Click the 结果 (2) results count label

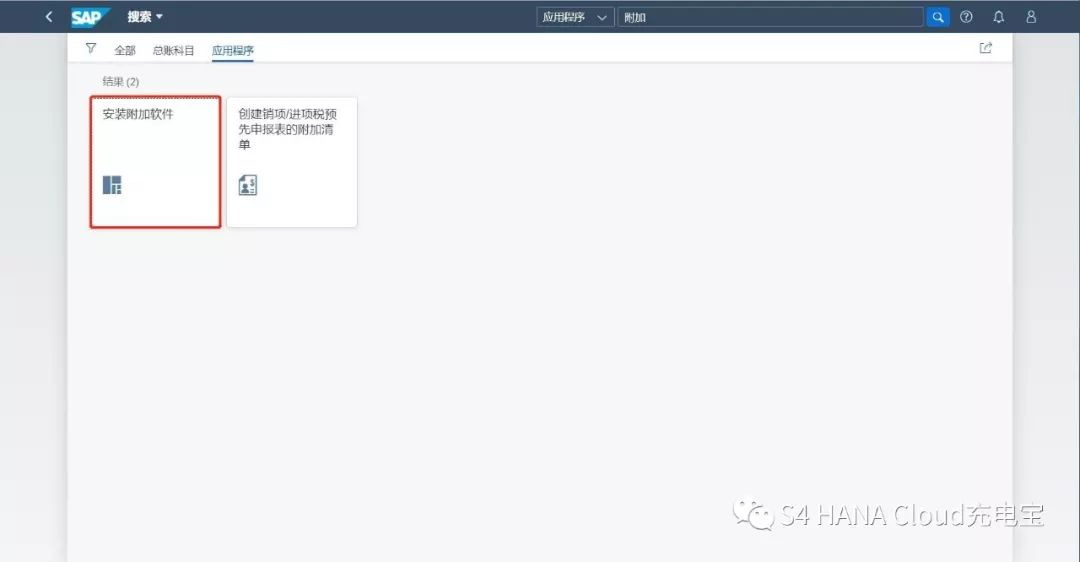tap(121, 81)
